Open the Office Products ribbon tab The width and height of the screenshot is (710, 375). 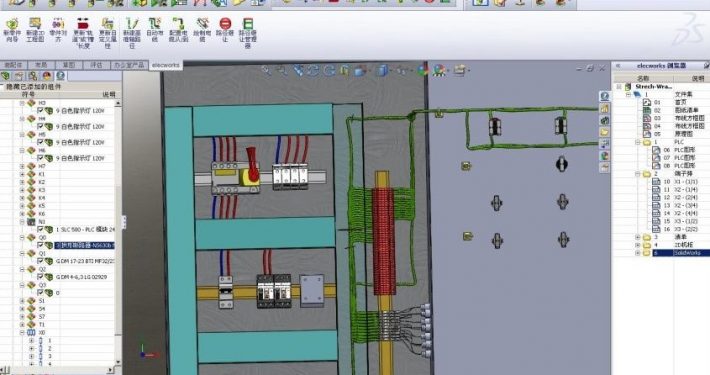(x=129, y=65)
